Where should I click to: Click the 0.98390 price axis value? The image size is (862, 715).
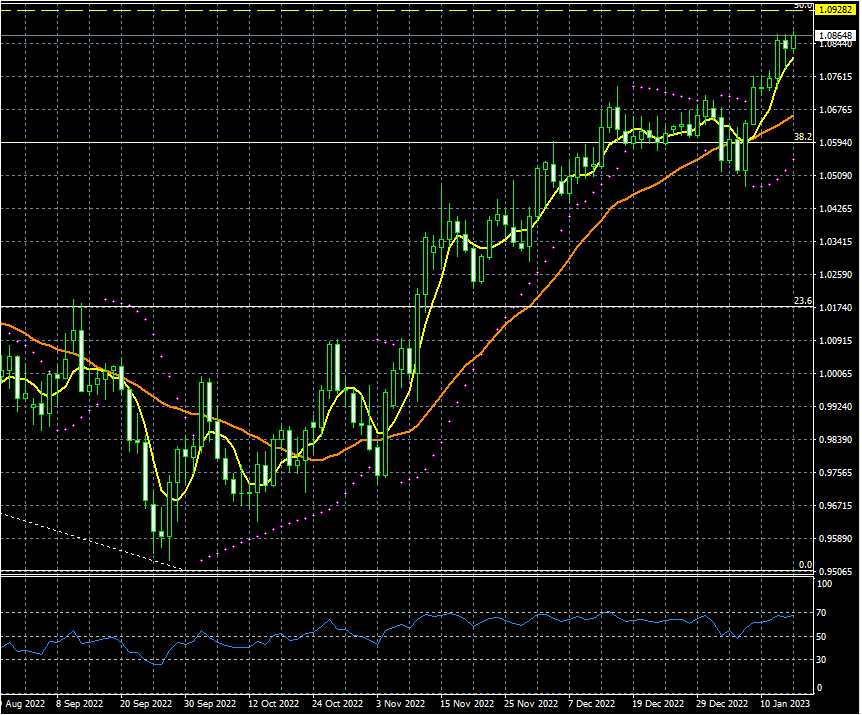pyautogui.click(x=836, y=440)
